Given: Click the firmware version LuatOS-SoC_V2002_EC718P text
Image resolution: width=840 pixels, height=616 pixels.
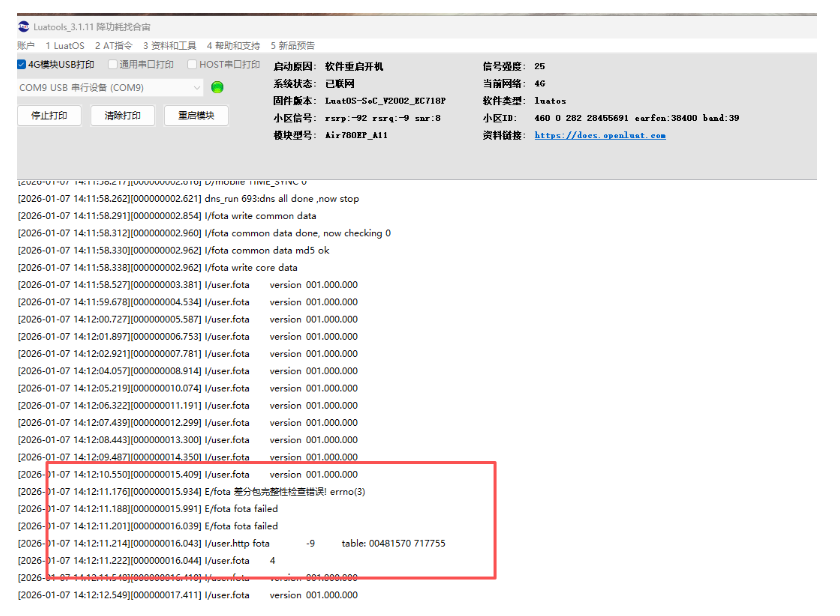Looking at the screenshot, I should [x=385, y=101].
